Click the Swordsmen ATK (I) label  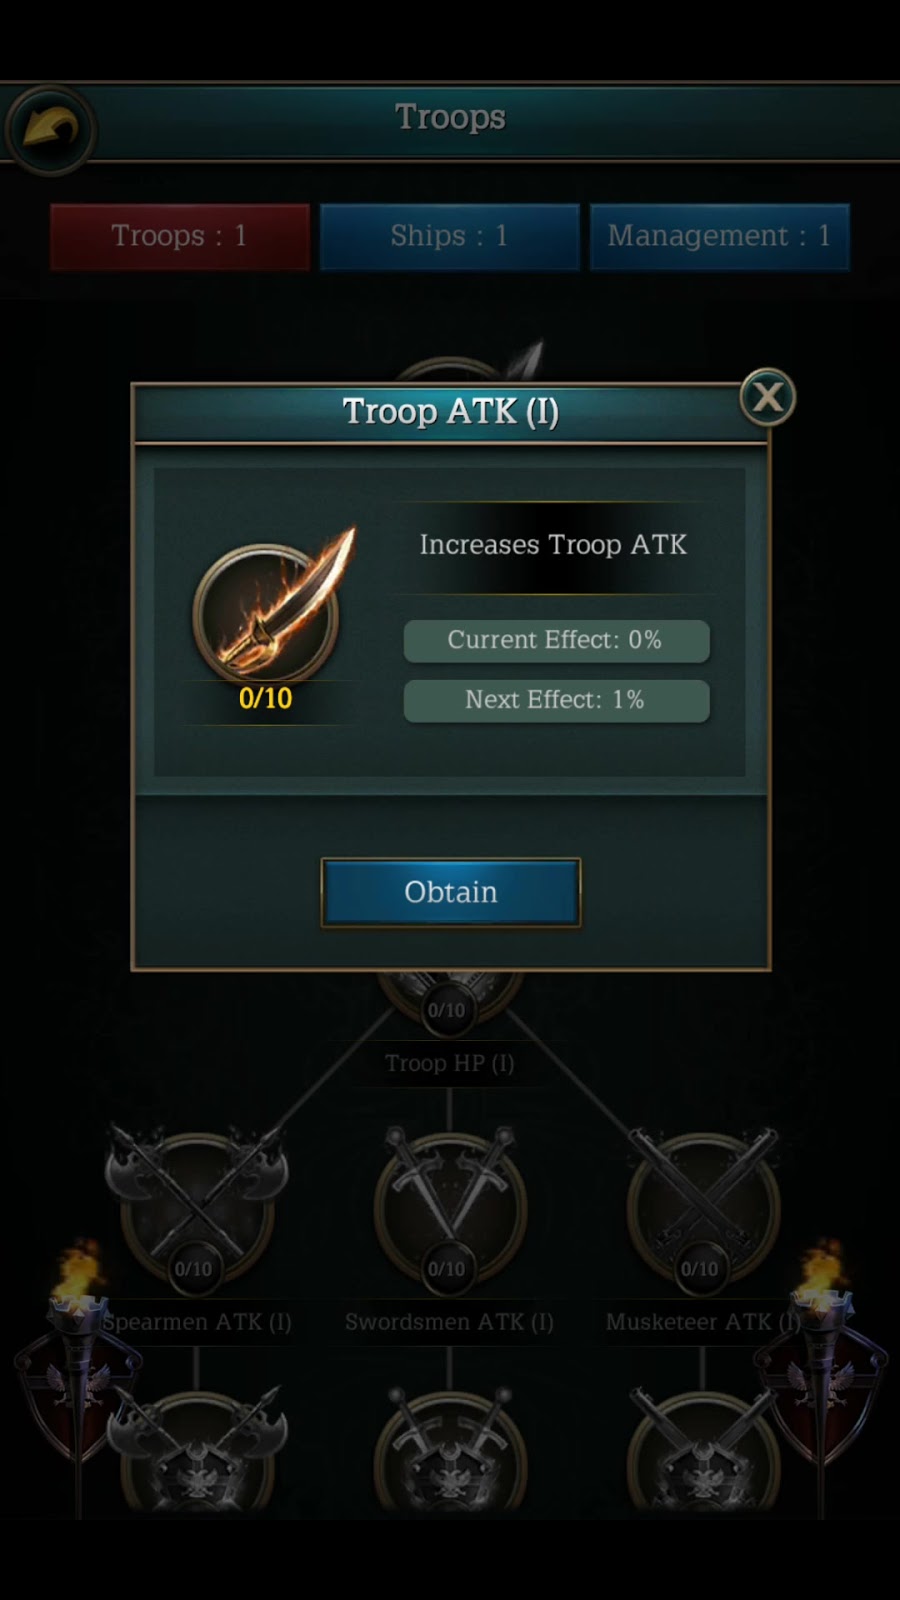point(449,1322)
